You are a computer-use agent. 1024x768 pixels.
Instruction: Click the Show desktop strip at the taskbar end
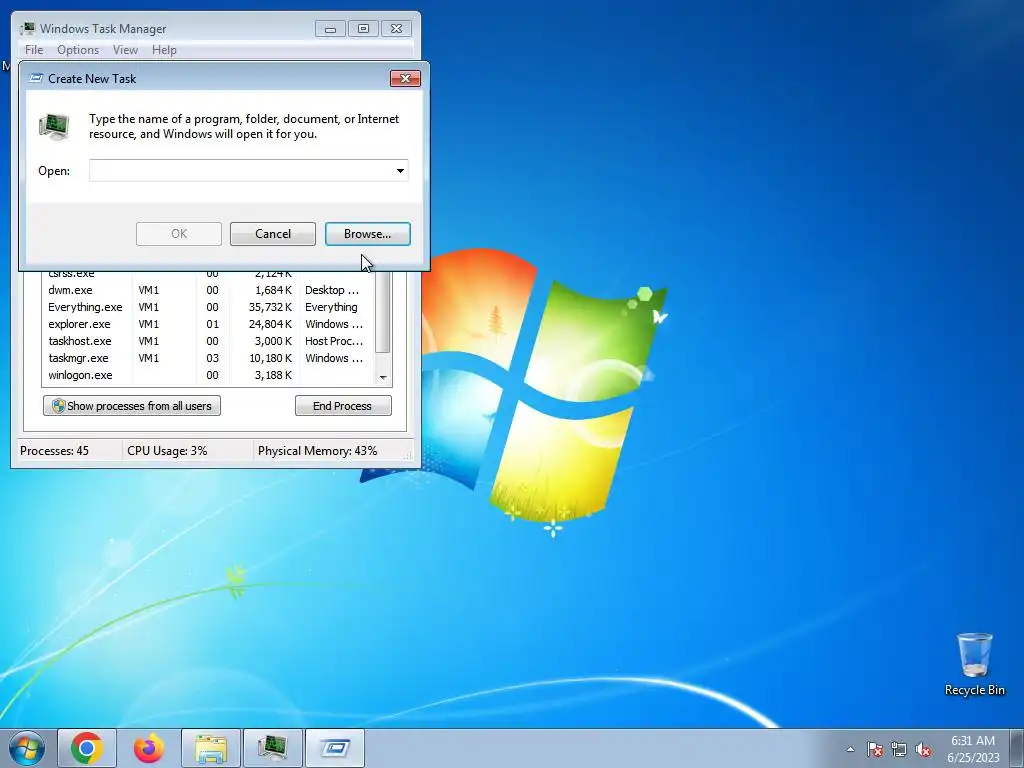point(1017,748)
